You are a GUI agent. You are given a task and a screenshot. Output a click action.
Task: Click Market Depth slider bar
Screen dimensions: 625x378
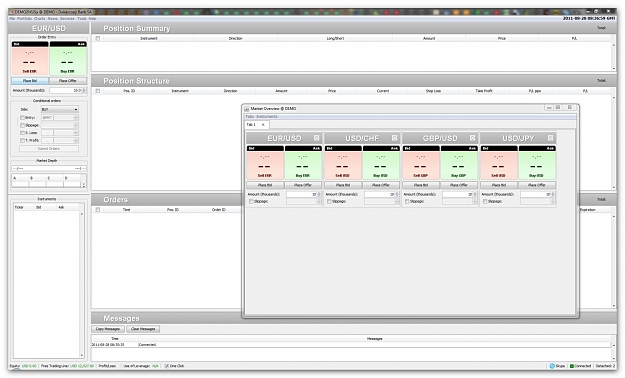click(49, 168)
